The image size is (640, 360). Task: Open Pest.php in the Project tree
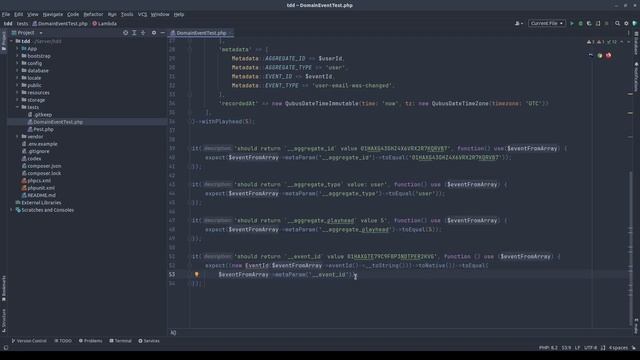(x=41, y=129)
